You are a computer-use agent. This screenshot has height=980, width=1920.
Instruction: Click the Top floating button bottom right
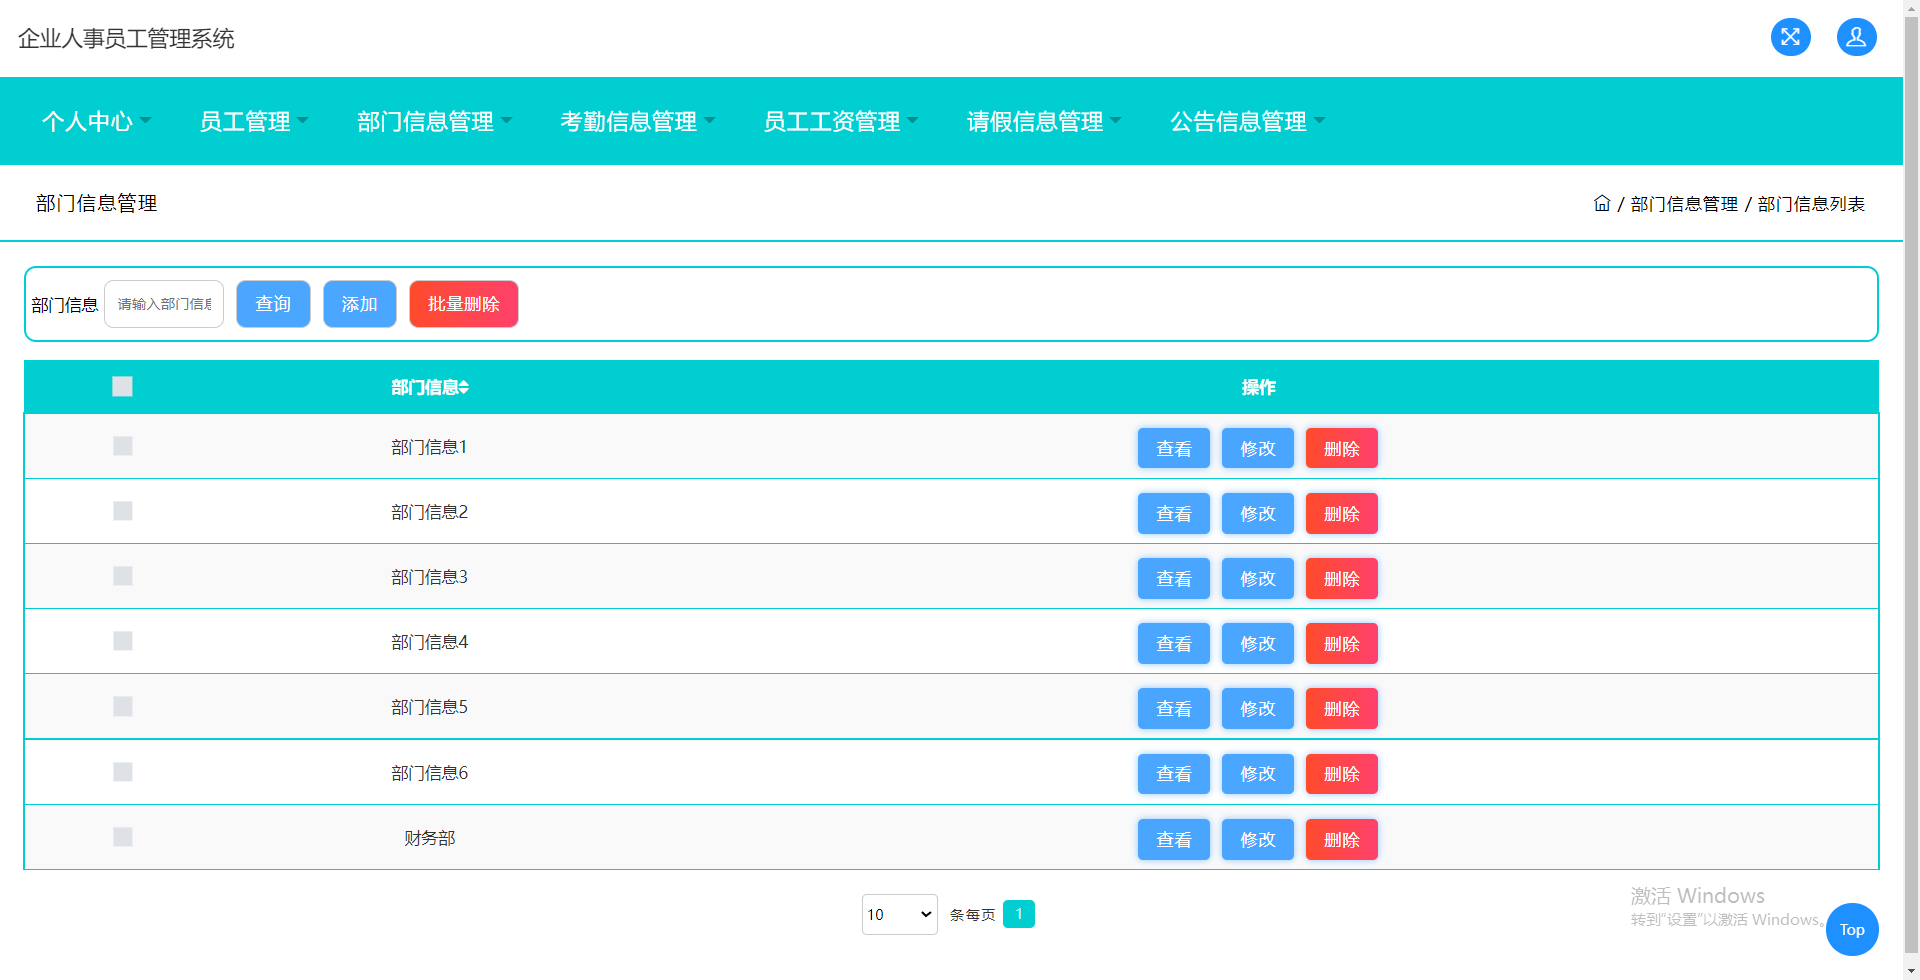pos(1852,929)
